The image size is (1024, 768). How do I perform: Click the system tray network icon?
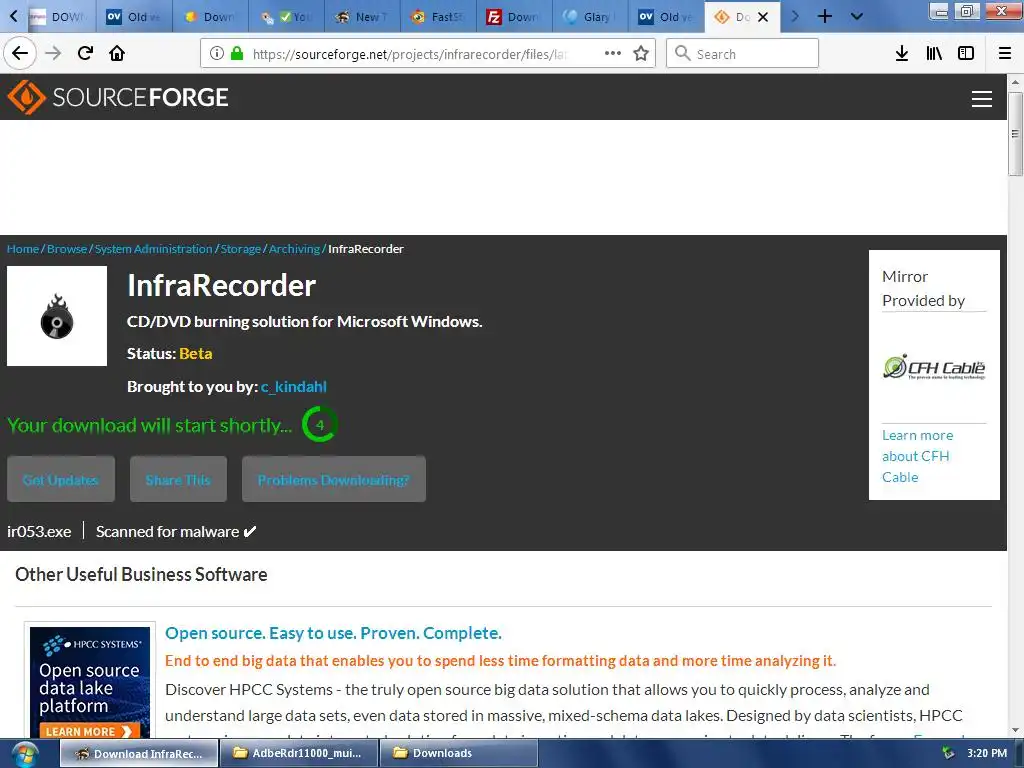[x=948, y=754]
